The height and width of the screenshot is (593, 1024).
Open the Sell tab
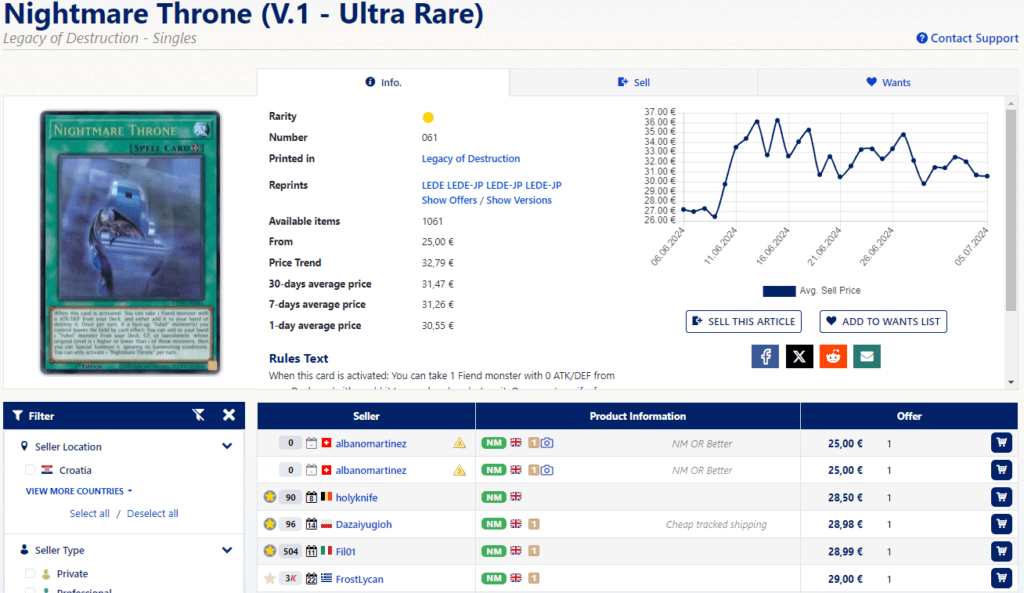point(633,82)
